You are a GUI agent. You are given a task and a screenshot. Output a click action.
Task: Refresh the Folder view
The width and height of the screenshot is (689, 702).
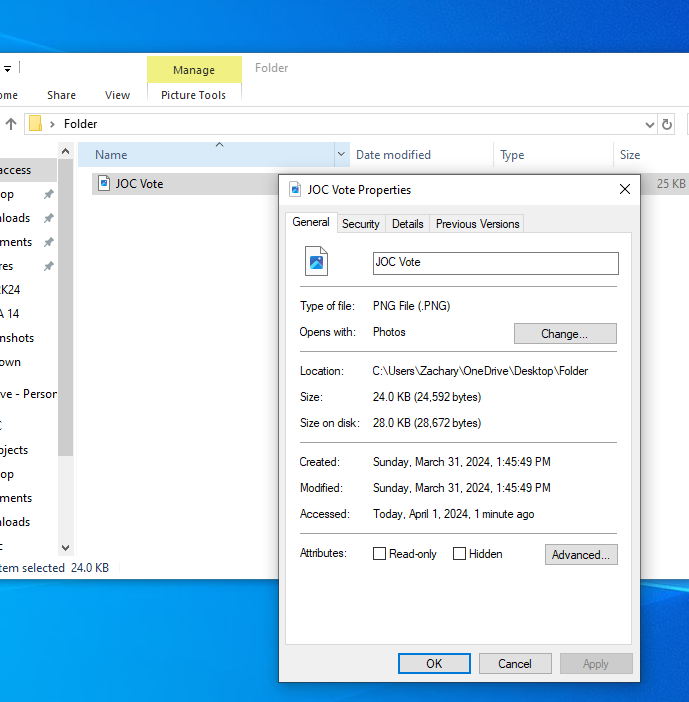click(x=667, y=124)
